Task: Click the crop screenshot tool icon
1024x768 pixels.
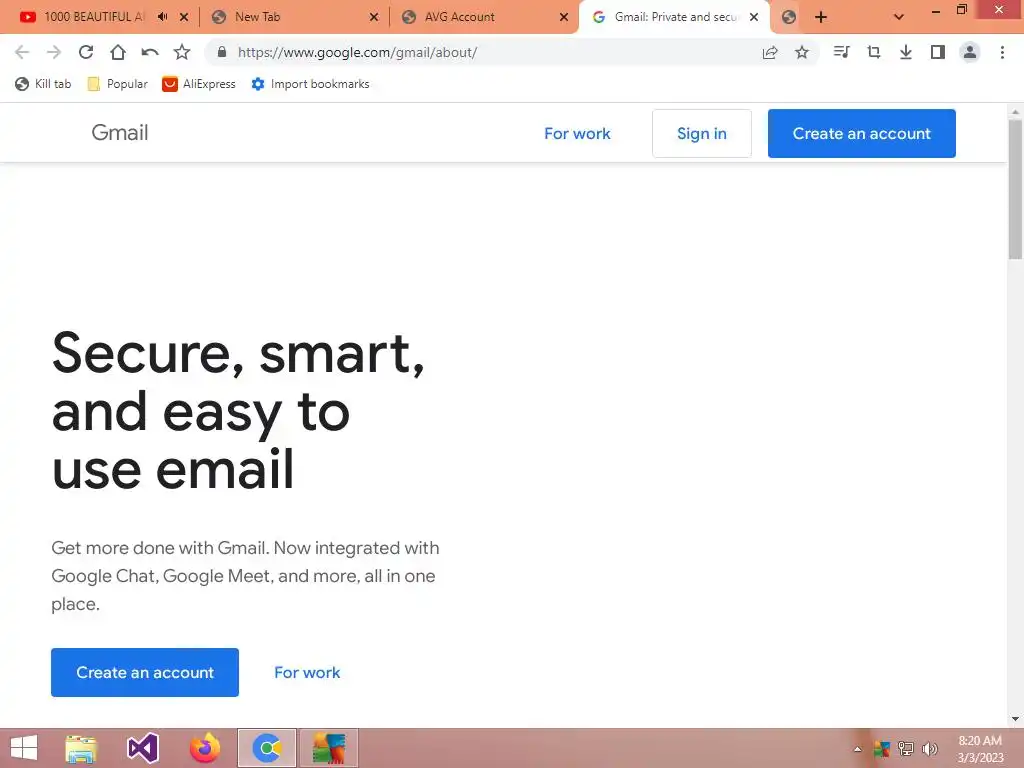Action: (x=874, y=52)
